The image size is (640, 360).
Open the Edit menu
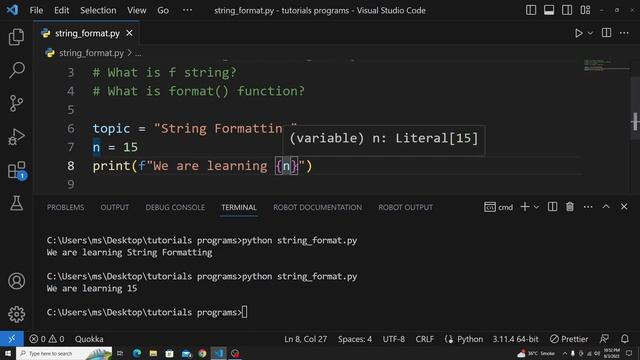click(x=62, y=10)
